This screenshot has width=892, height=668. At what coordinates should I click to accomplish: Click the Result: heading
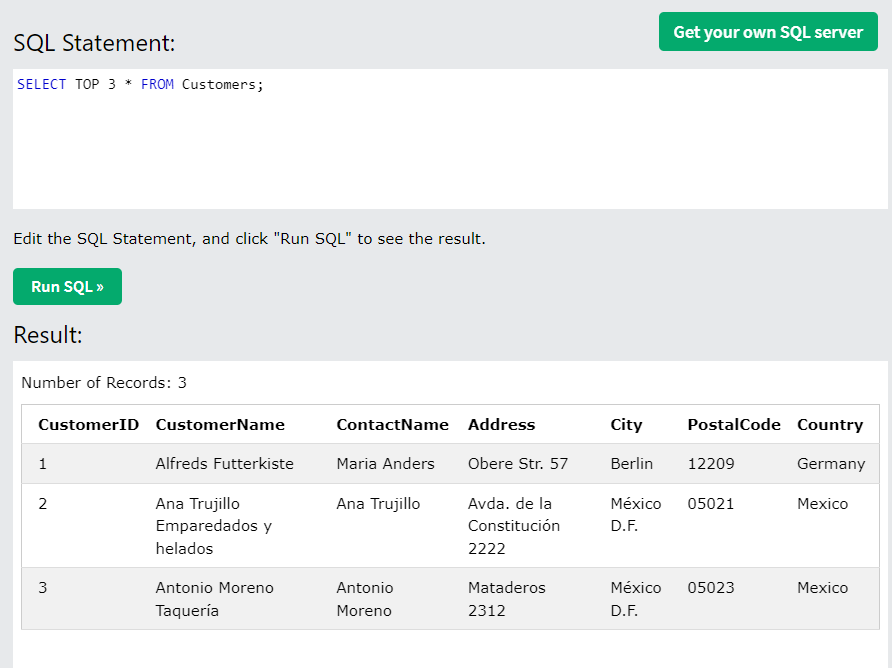(48, 335)
